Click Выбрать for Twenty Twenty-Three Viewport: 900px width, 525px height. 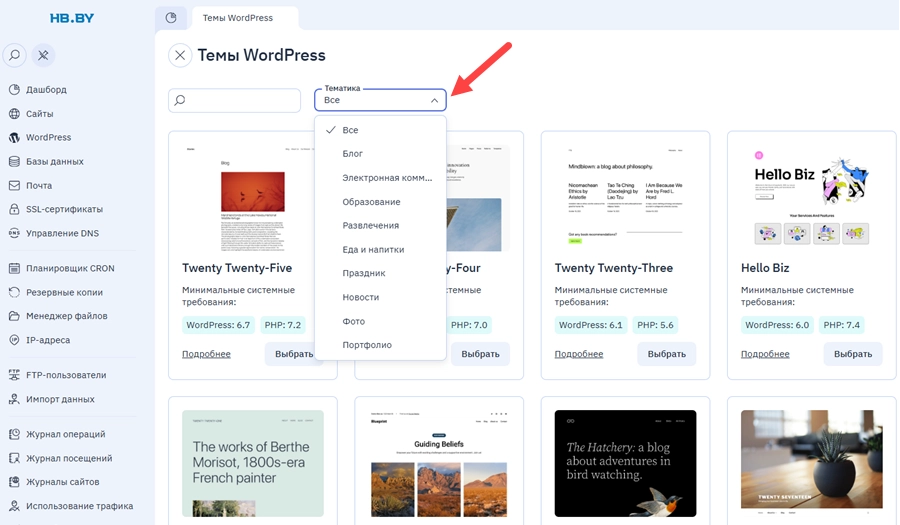coord(666,354)
